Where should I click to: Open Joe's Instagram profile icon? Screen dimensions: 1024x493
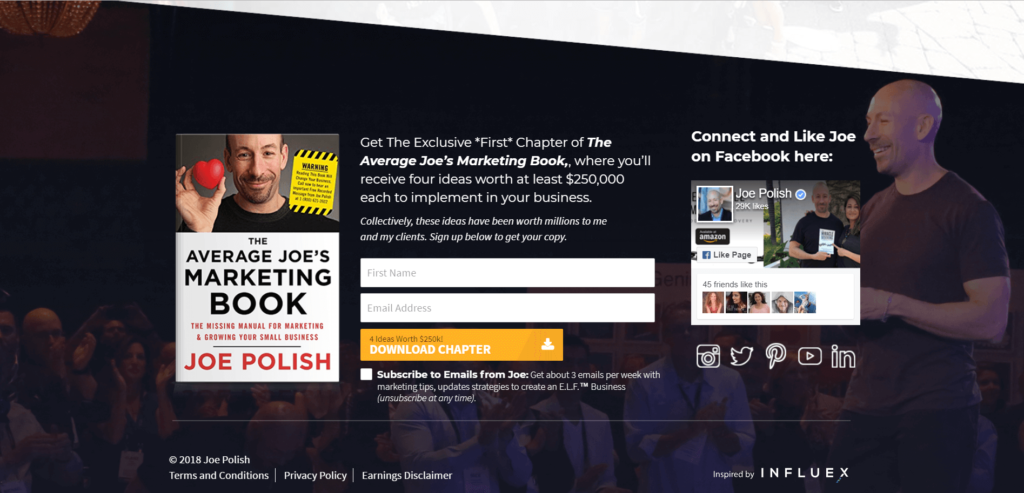[x=708, y=356]
